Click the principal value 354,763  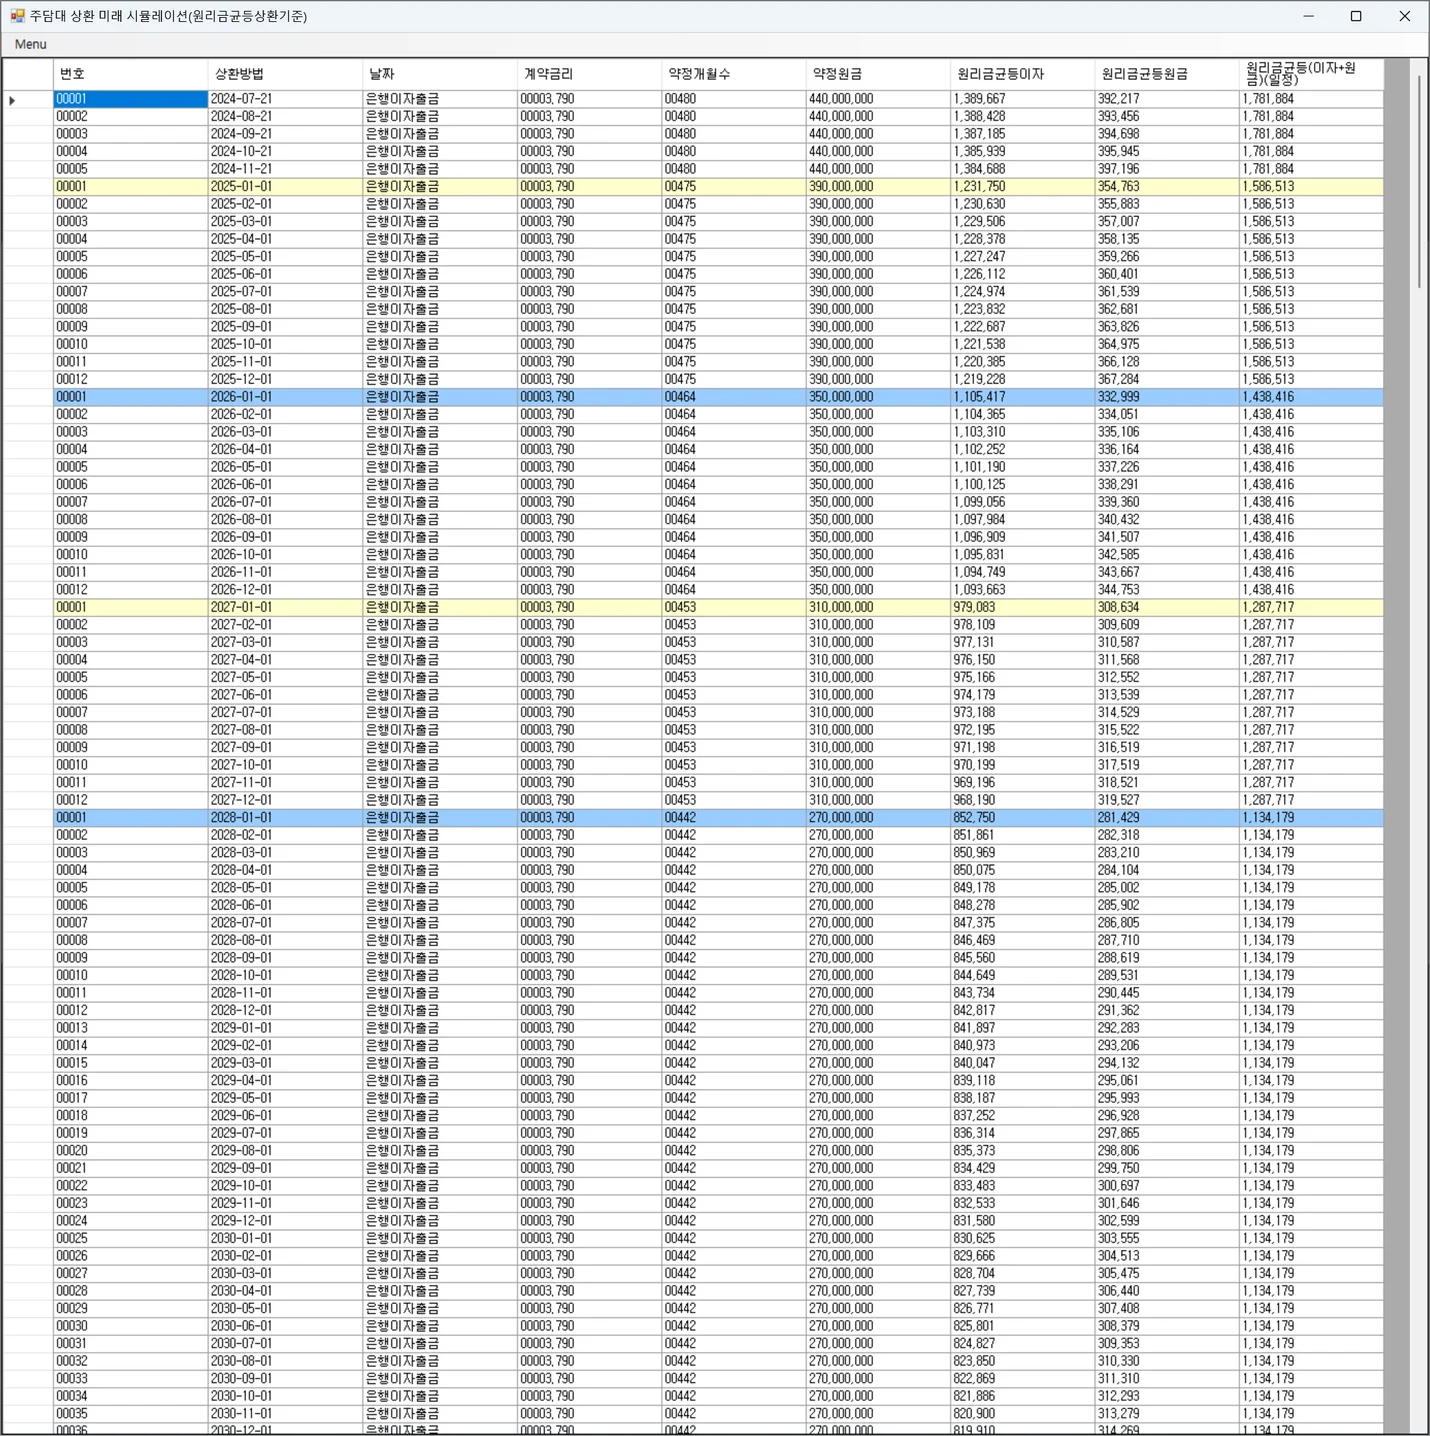[x=1167, y=187]
